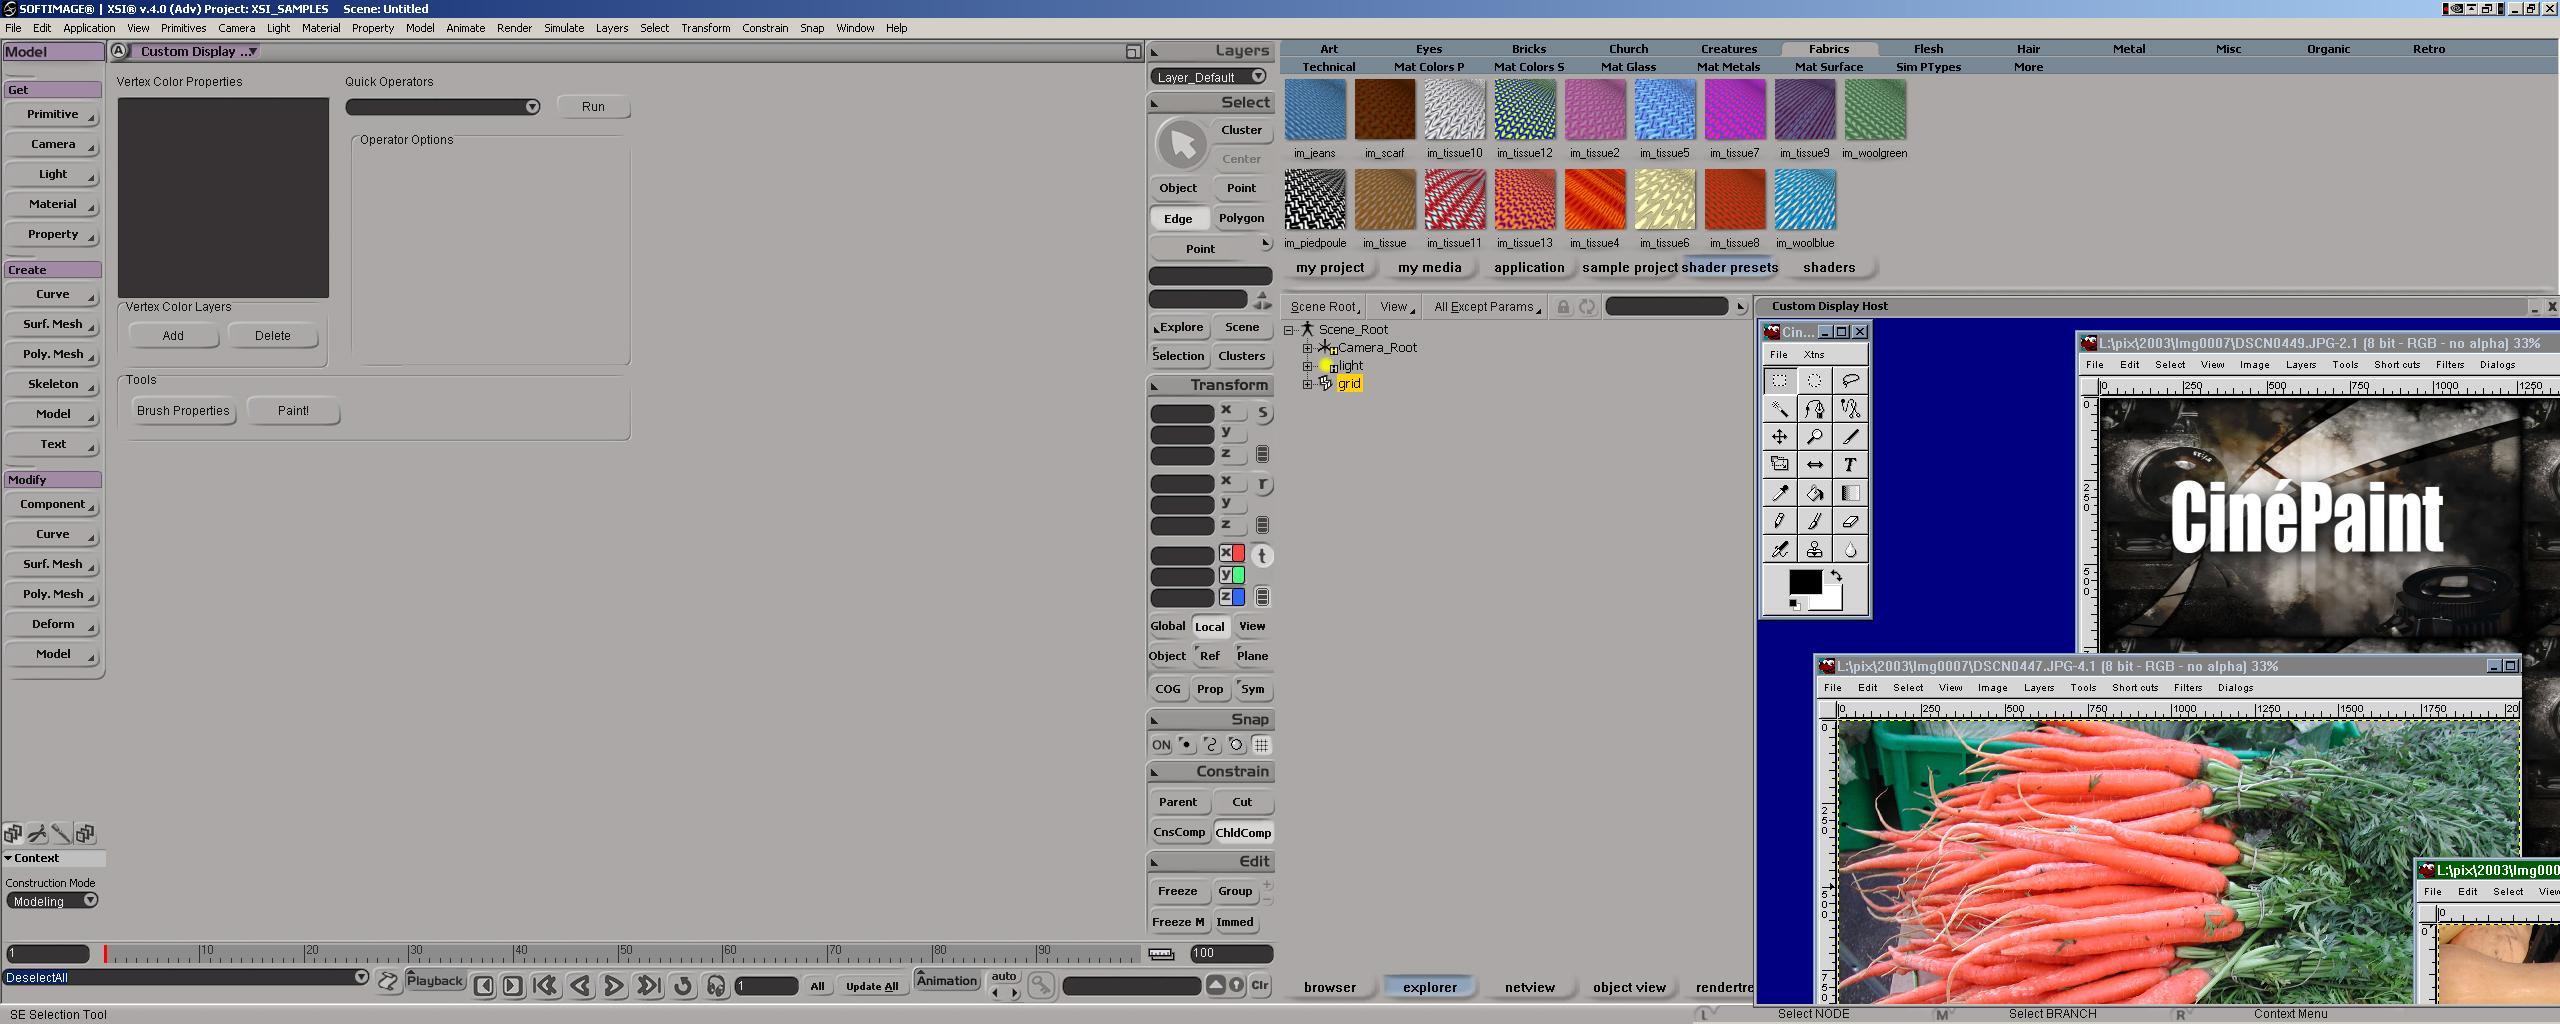Collapse the Scene_Root tree node
Viewport: 2560px width, 1024px height.
point(1290,330)
